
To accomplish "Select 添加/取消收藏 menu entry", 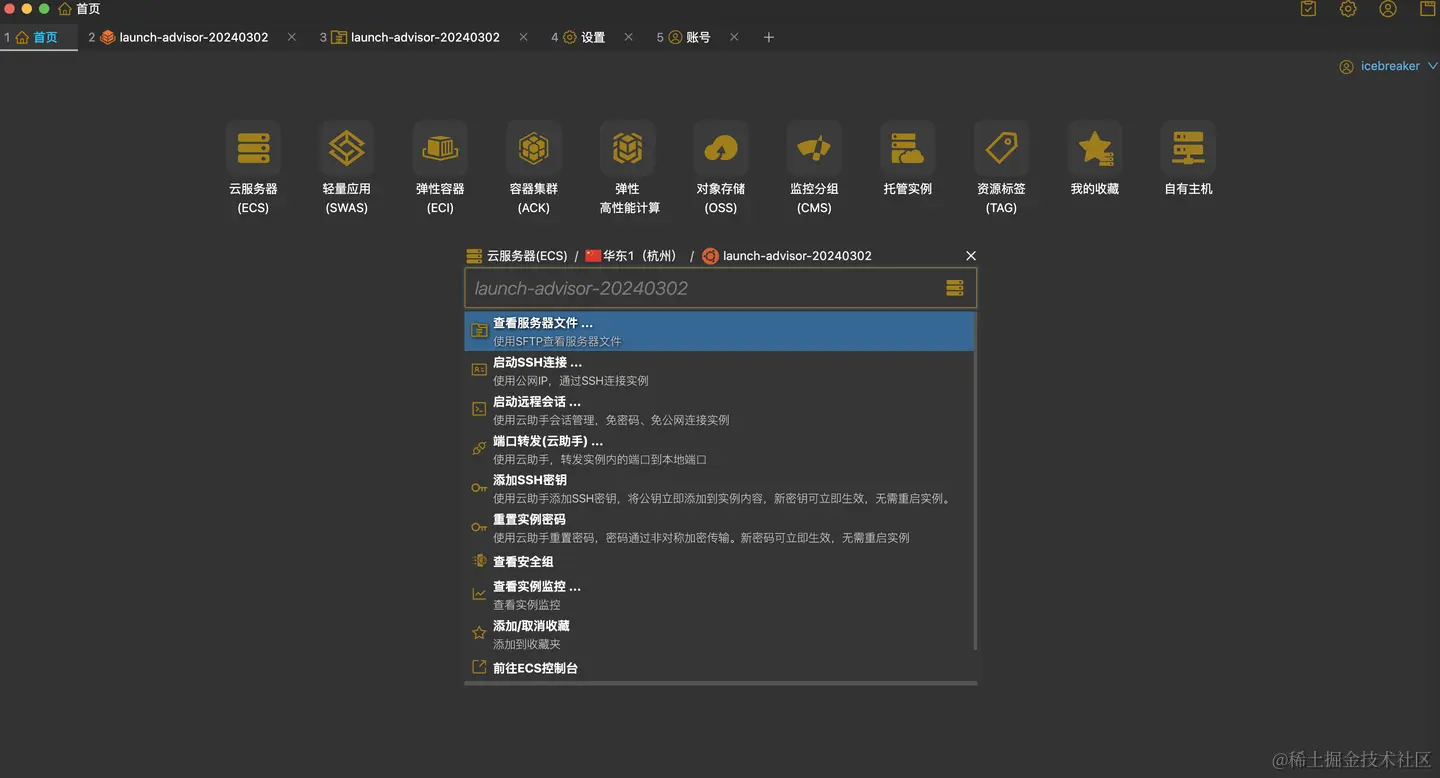I will click(x=719, y=634).
